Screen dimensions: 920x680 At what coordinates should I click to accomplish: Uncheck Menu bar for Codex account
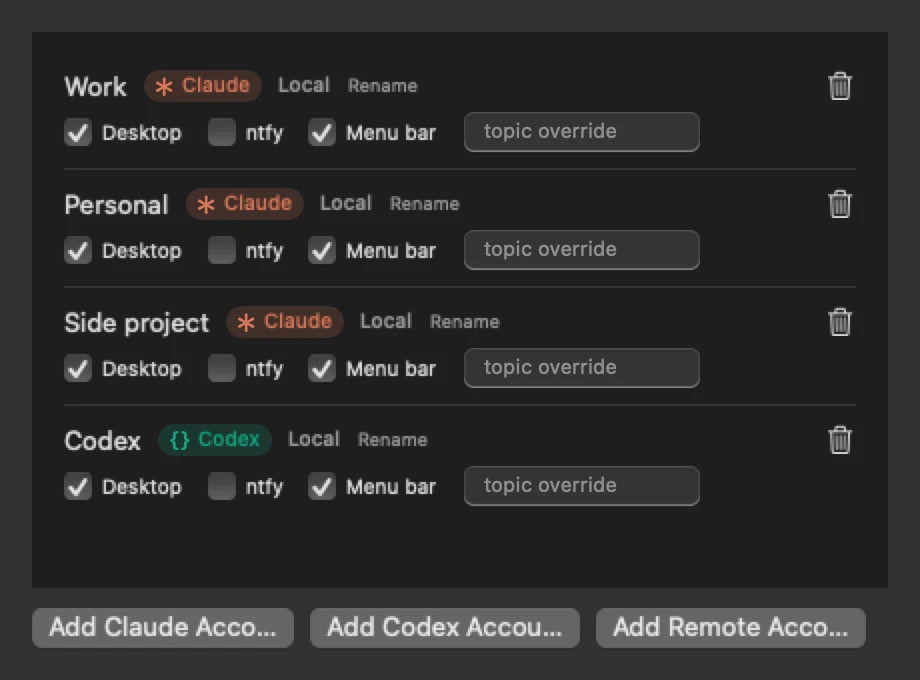click(322, 486)
